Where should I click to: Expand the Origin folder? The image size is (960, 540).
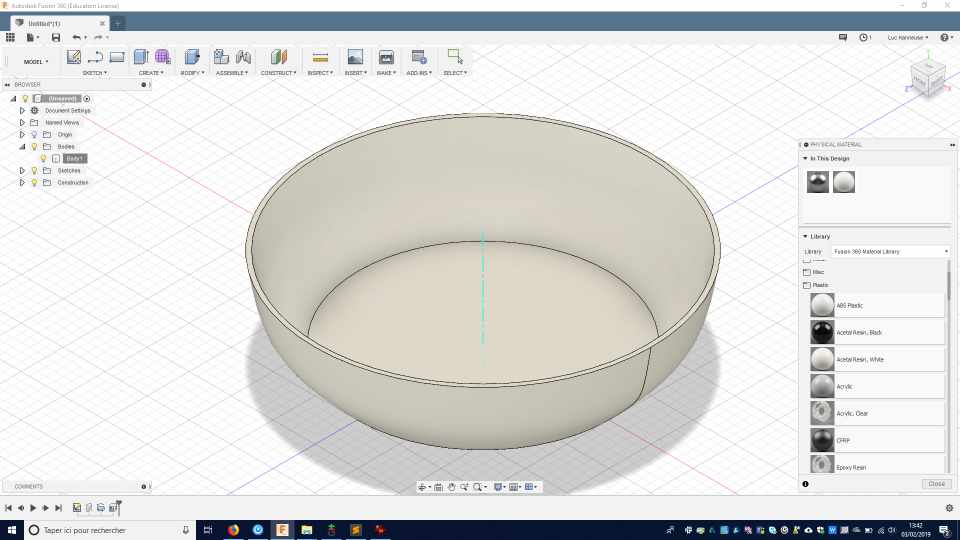coord(22,135)
